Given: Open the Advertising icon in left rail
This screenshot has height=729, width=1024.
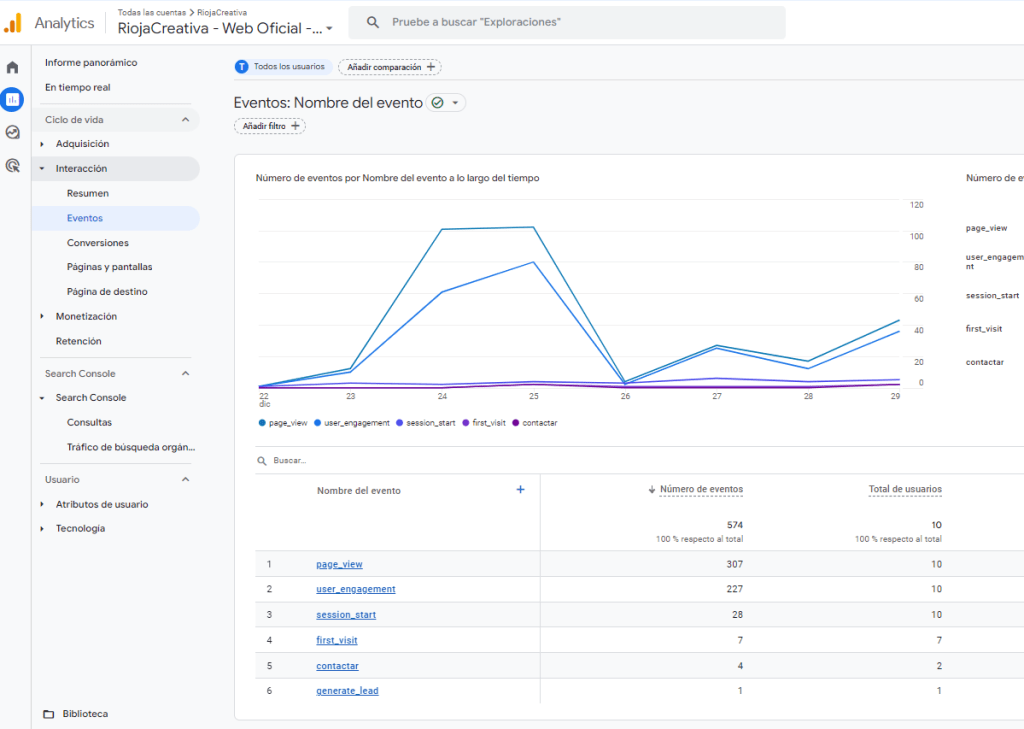Looking at the screenshot, I should 12,165.
